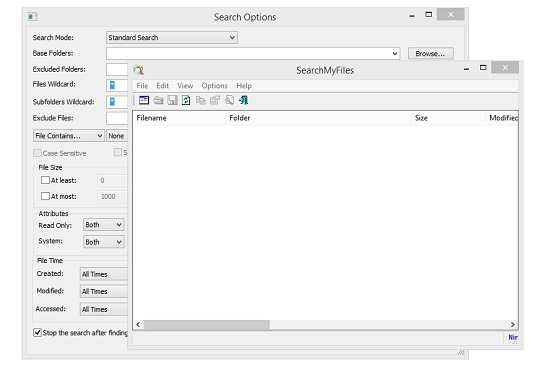Sort by the Folder column header
Viewport: 550px width, 381px height.
[318, 118]
